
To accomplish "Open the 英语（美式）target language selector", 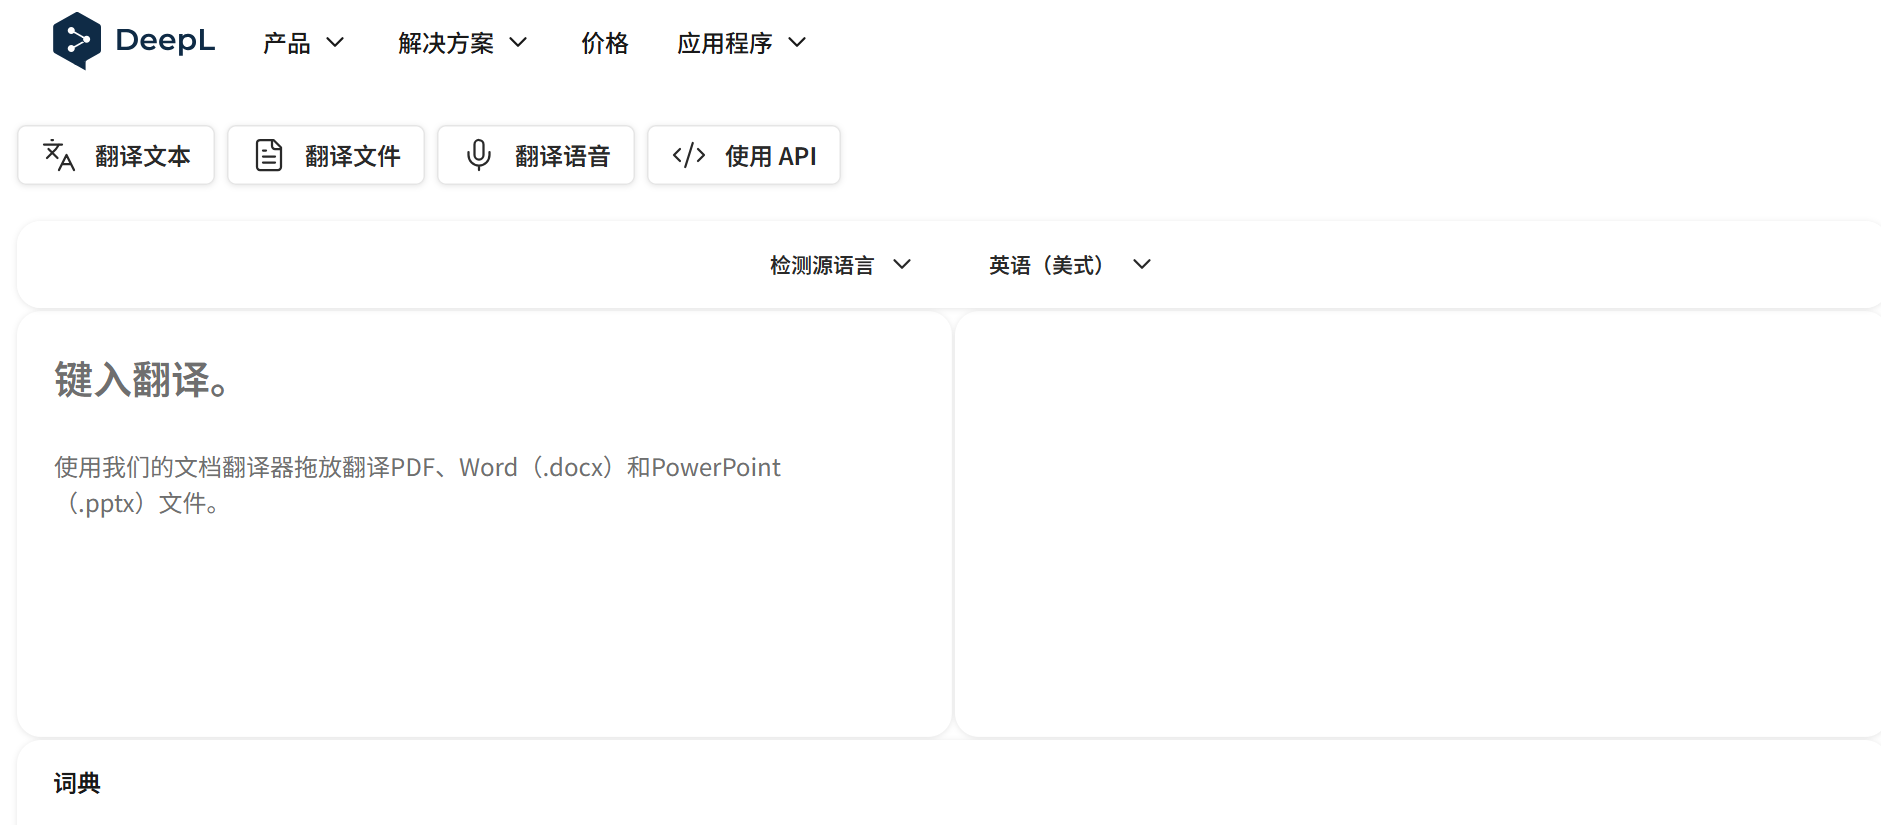I will (1070, 265).
